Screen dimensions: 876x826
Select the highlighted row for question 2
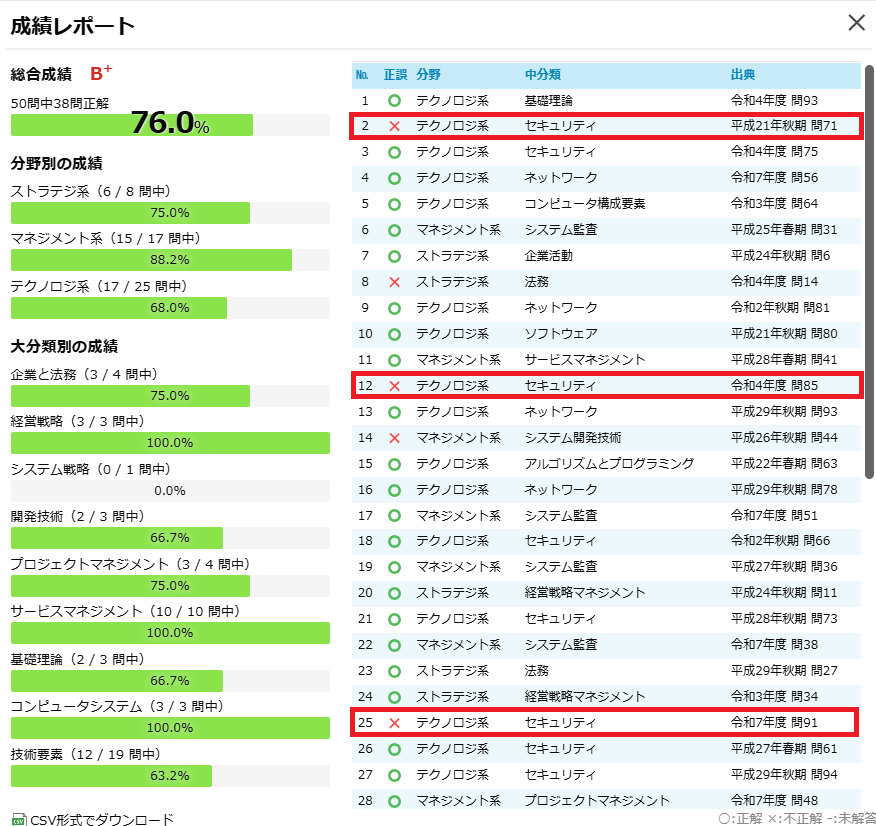(x=600, y=126)
